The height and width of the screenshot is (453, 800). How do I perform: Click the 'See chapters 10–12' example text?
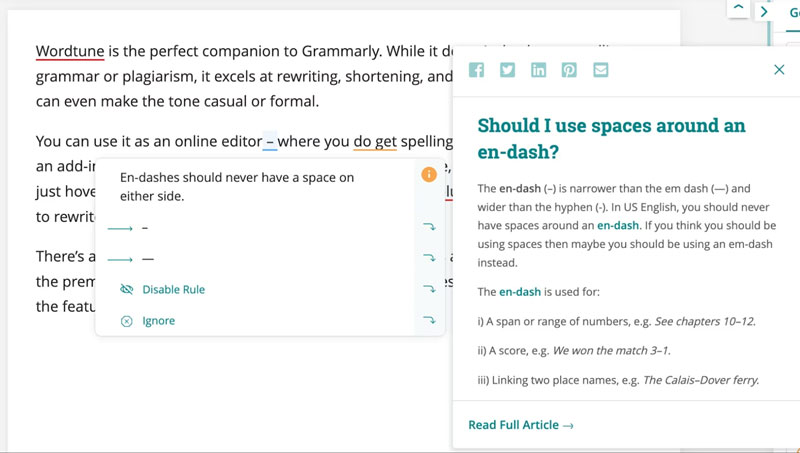pos(705,321)
